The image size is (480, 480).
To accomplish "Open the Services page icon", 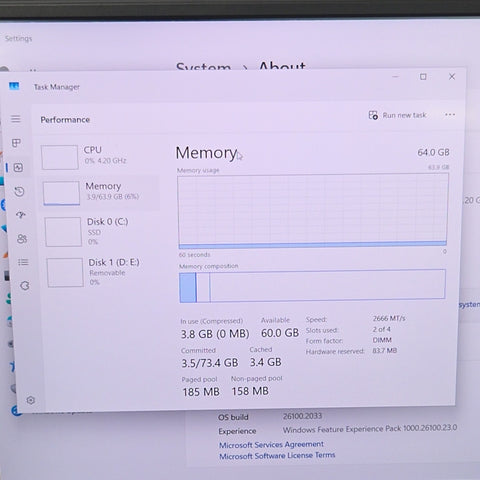I will coord(25,286).
